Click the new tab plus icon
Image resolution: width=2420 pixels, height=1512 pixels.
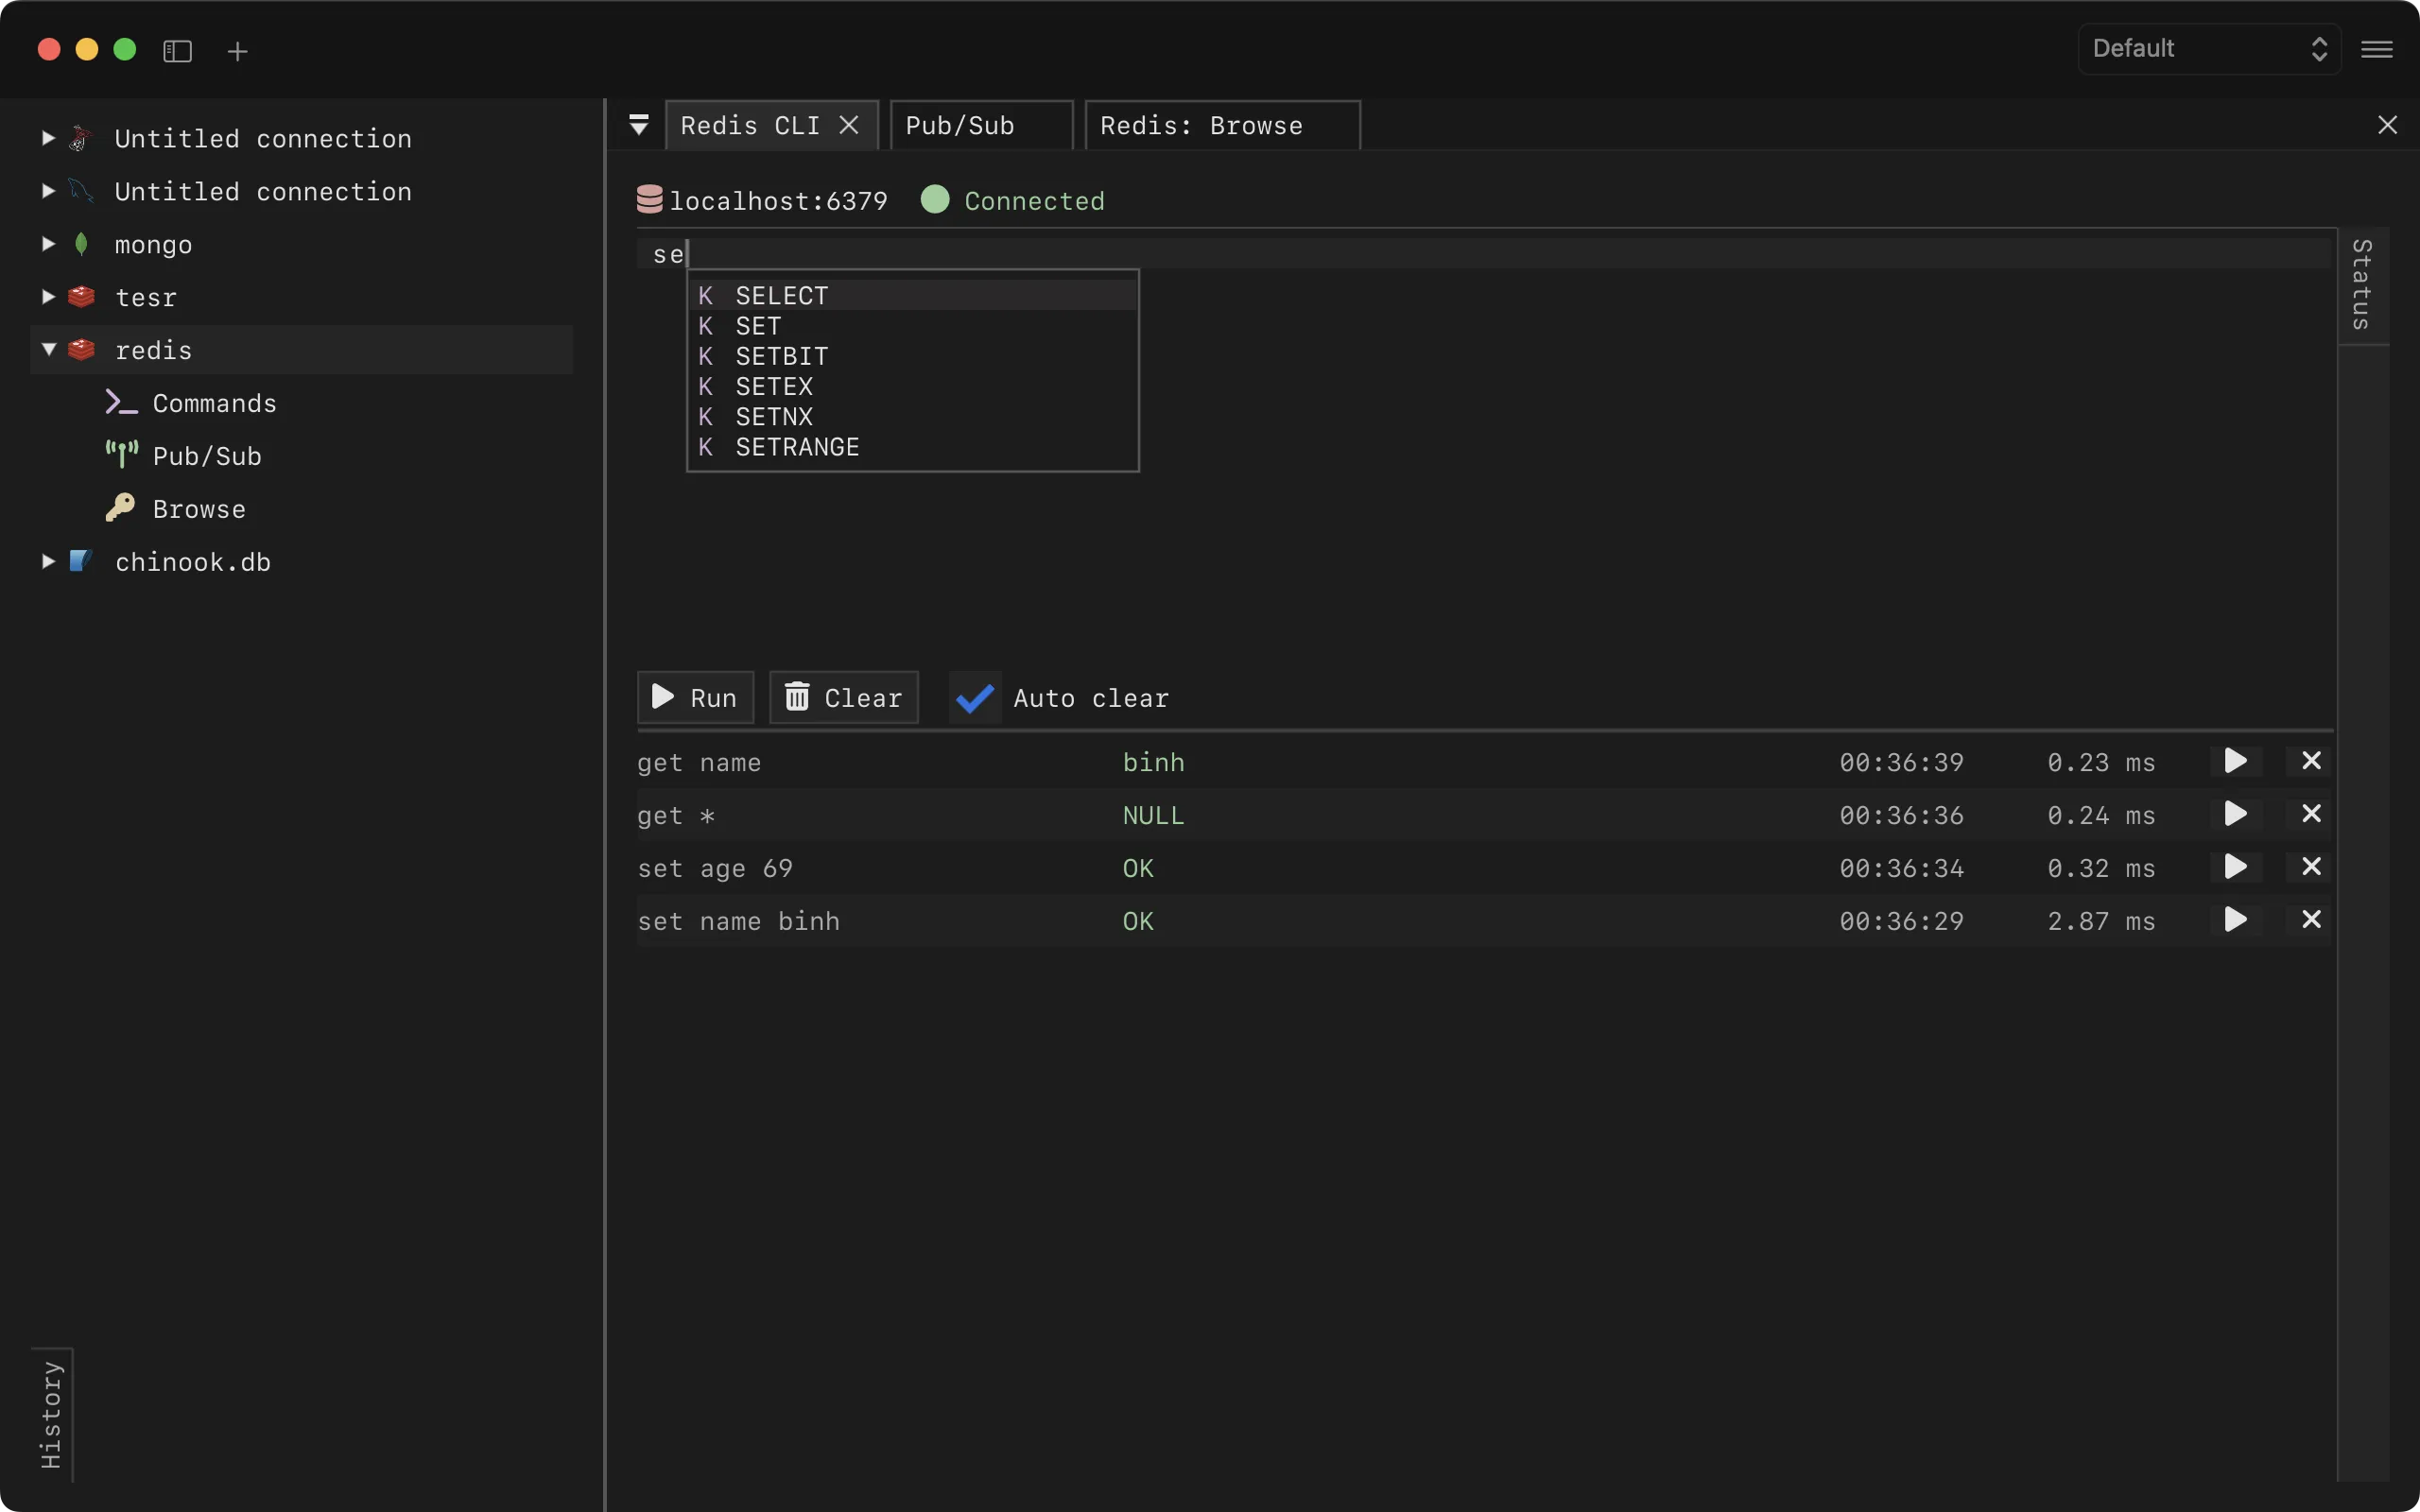pos(237,51)
